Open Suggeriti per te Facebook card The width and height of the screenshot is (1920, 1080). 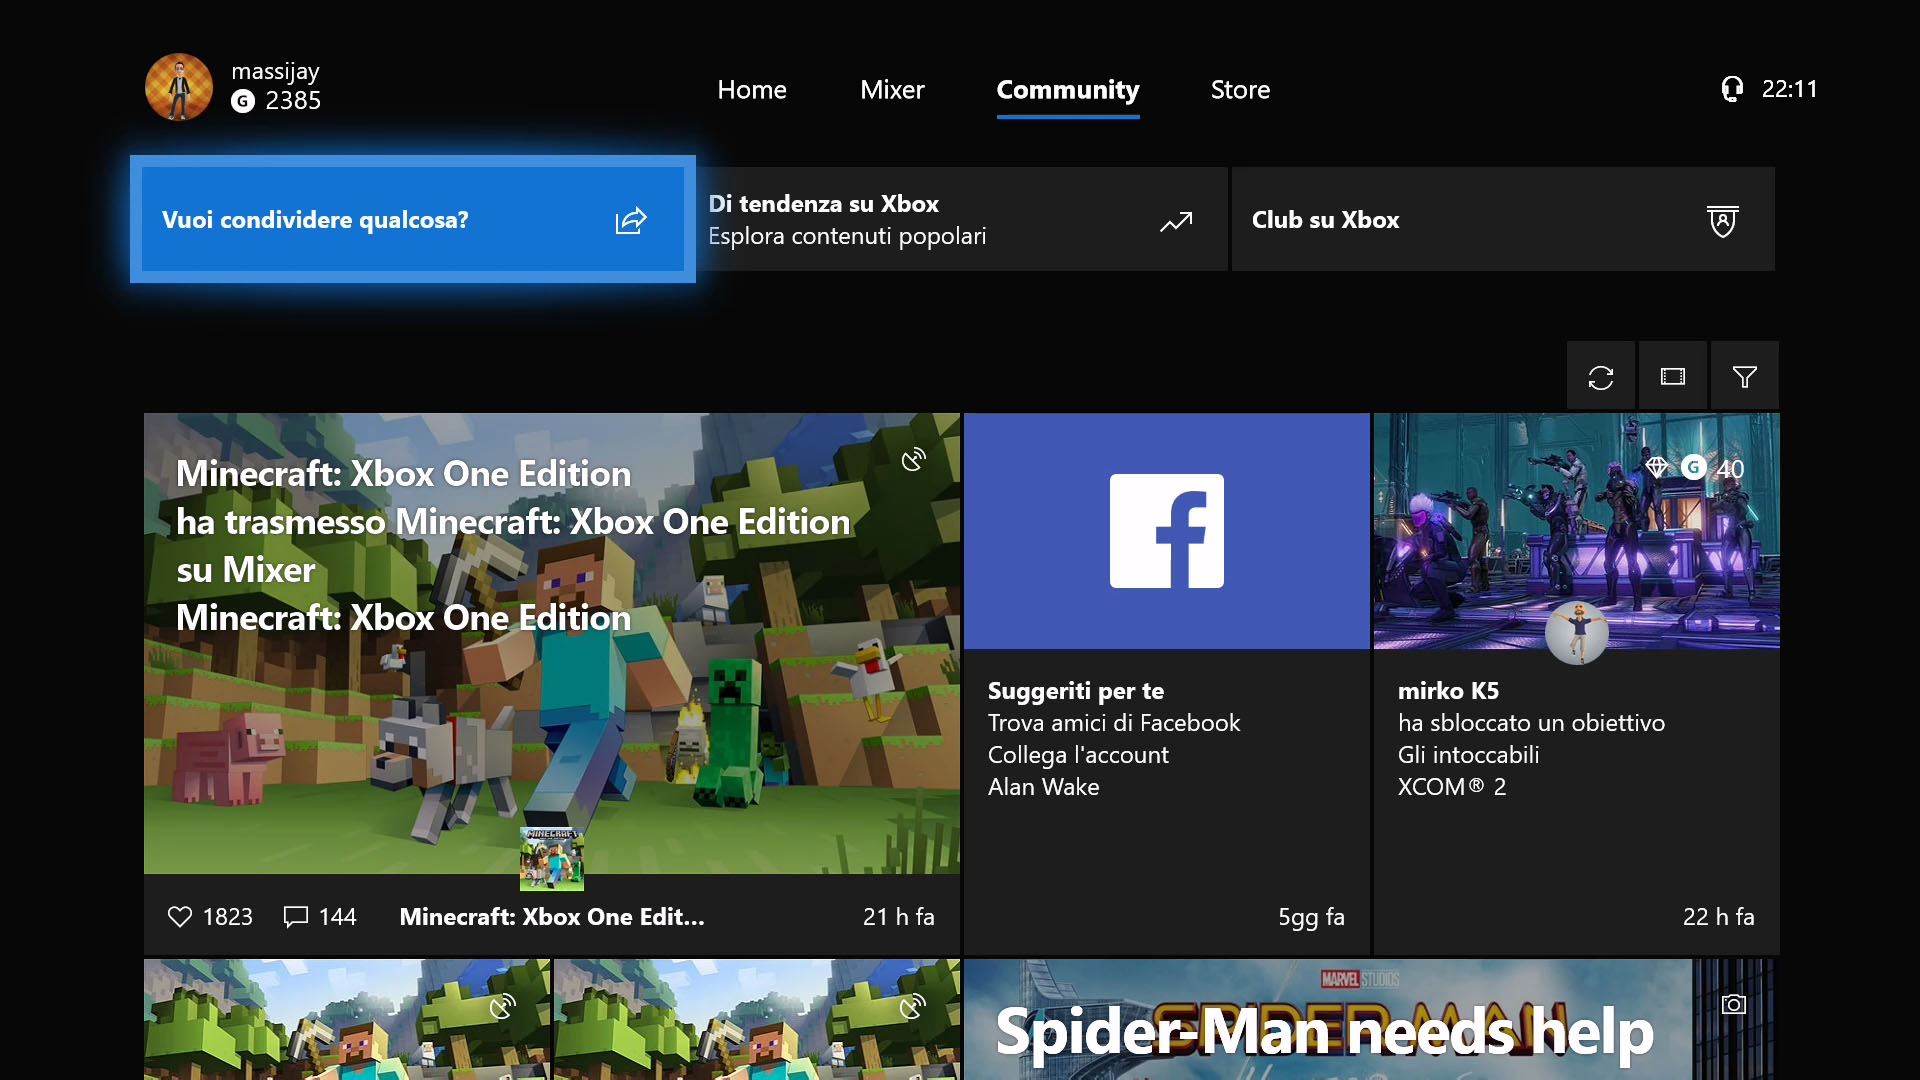pyautogui.click(x=1167, y=684)
